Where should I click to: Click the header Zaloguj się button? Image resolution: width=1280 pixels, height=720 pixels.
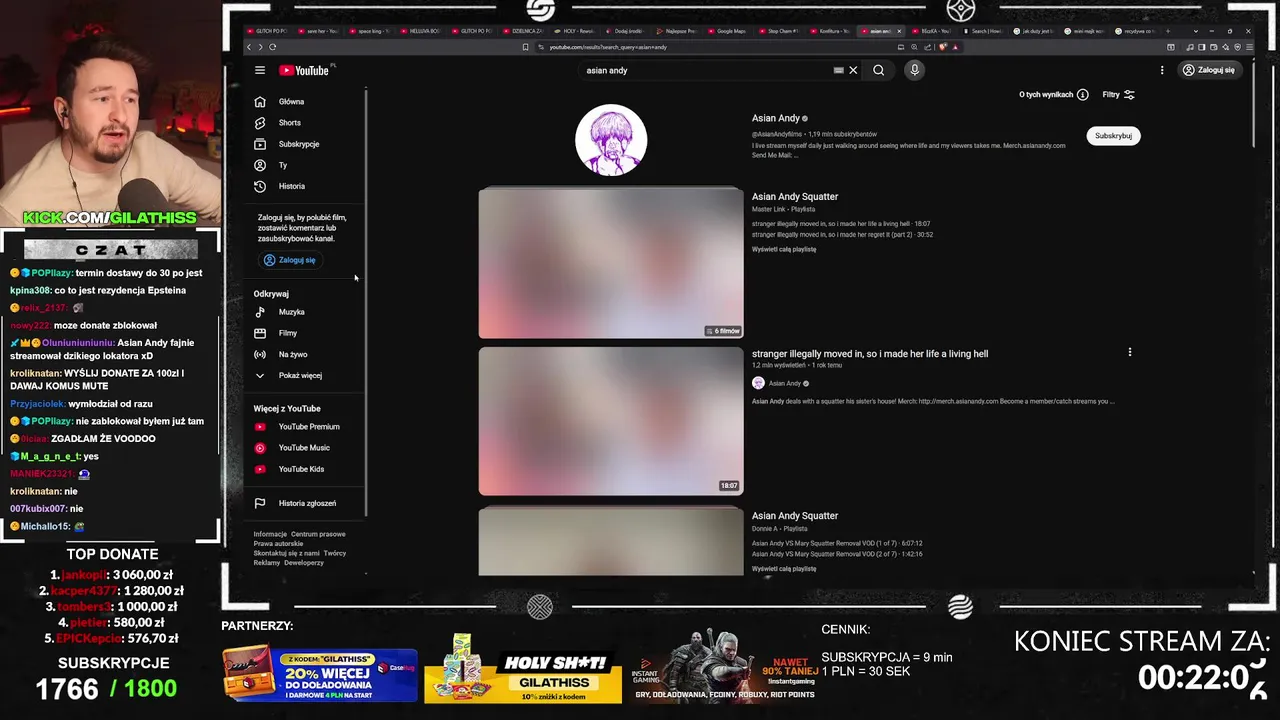click(1209, 70)
